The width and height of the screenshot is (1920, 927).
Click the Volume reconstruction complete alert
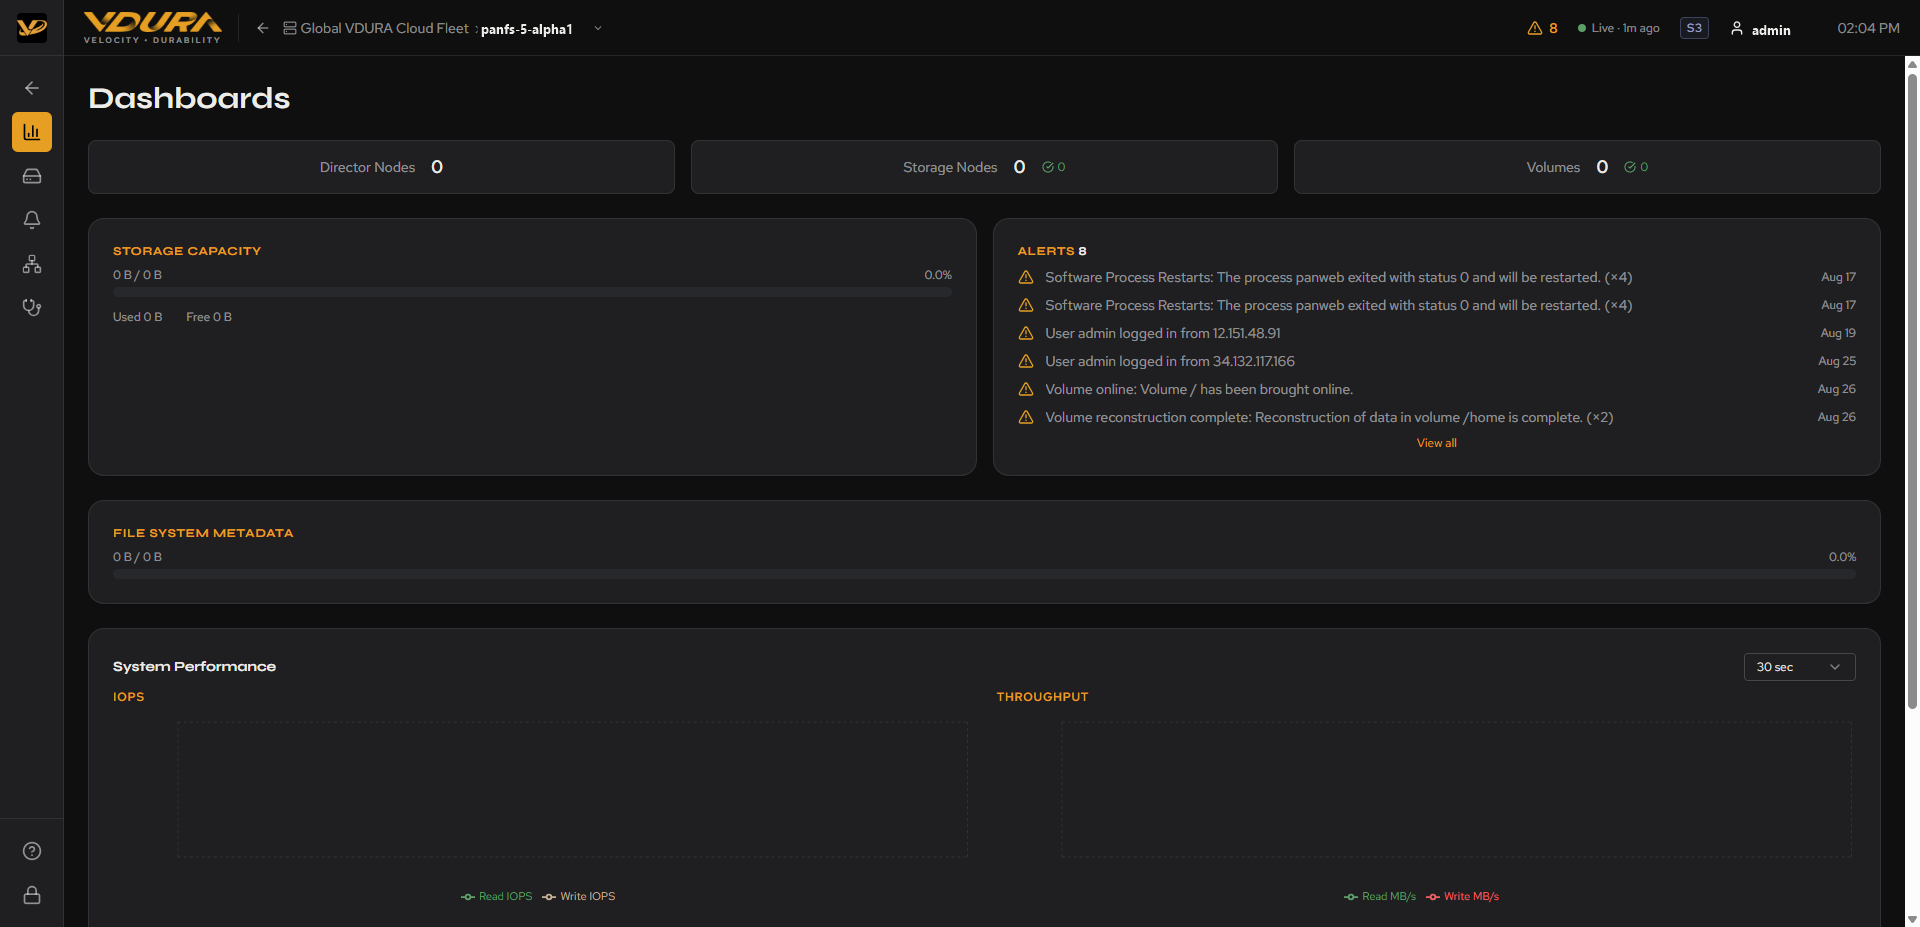coord(1436,417)
